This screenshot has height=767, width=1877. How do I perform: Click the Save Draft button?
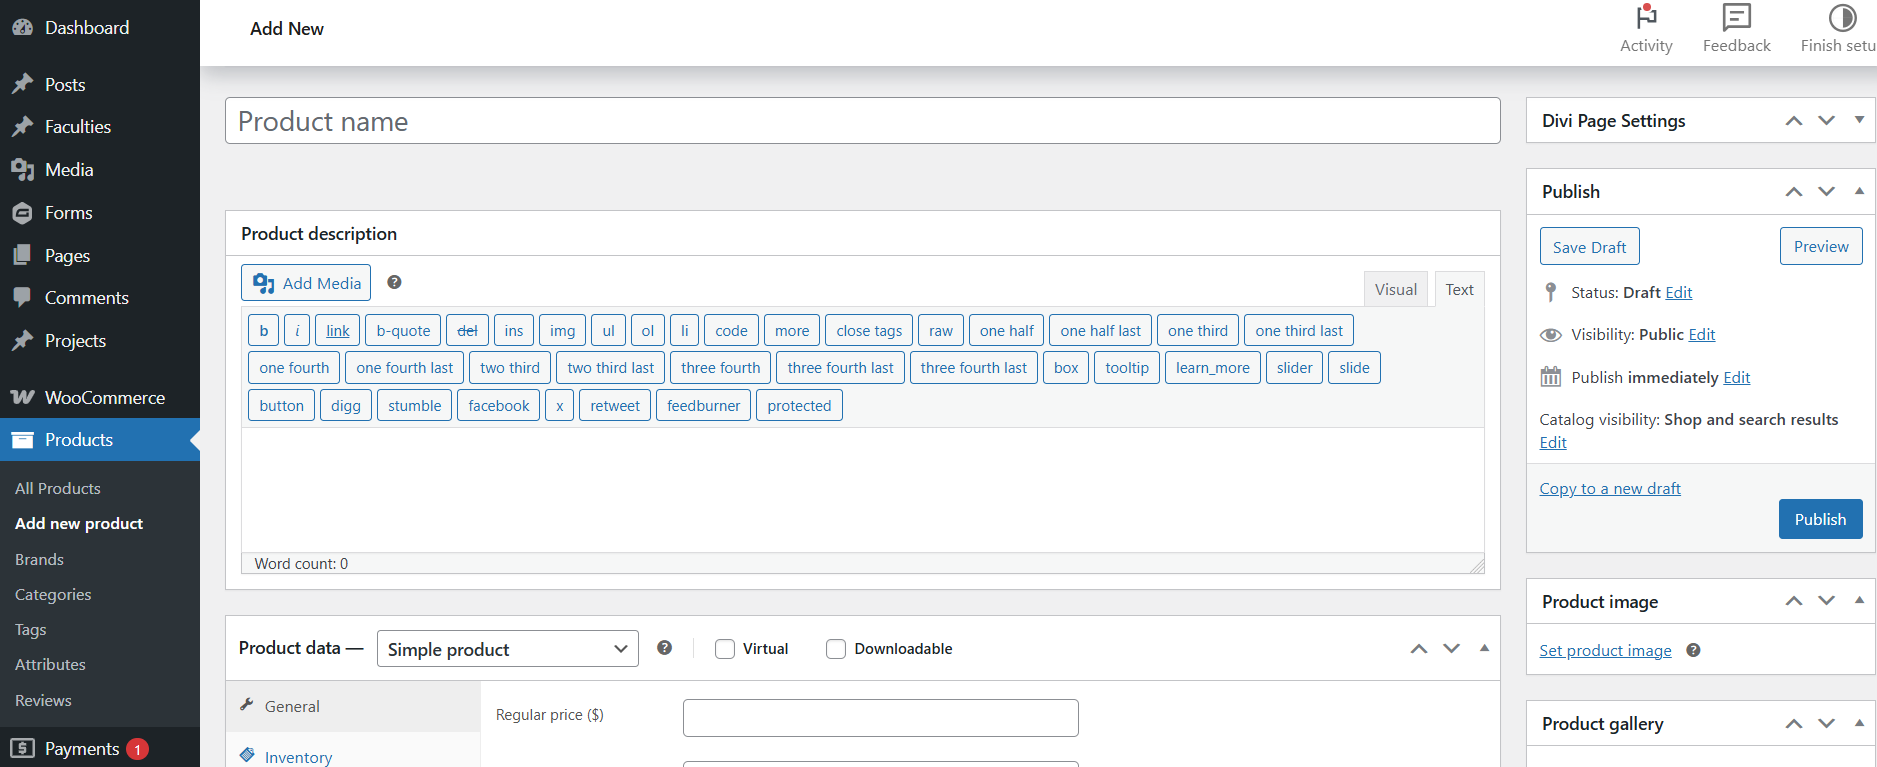click(x=1589, y=247)
